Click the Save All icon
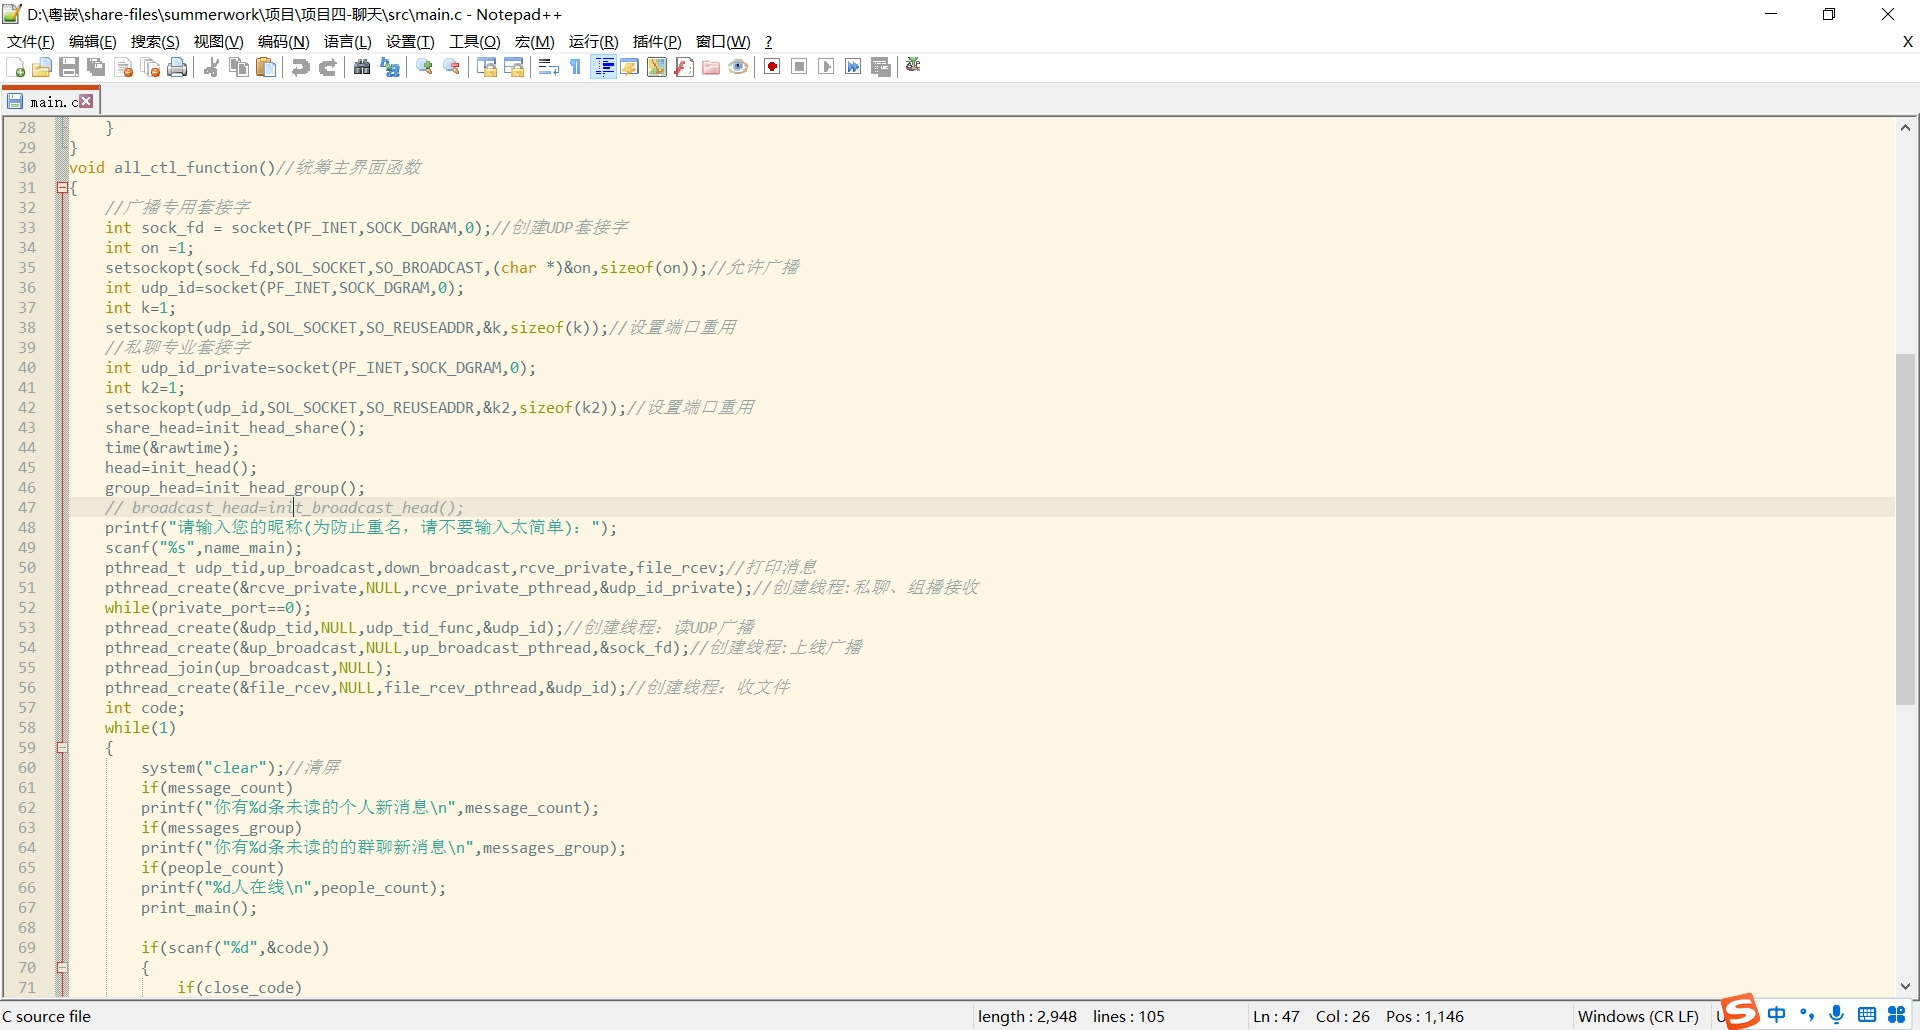 [96, 67]
